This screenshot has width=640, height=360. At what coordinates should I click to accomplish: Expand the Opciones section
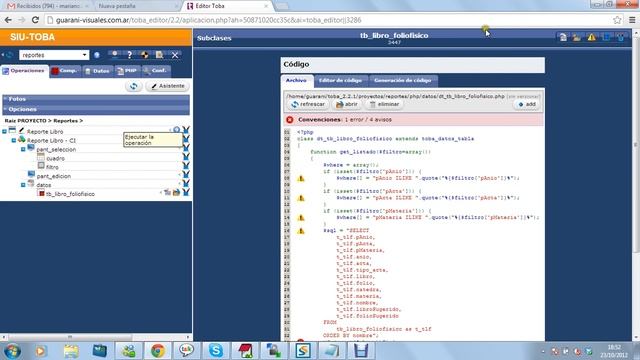96,109
